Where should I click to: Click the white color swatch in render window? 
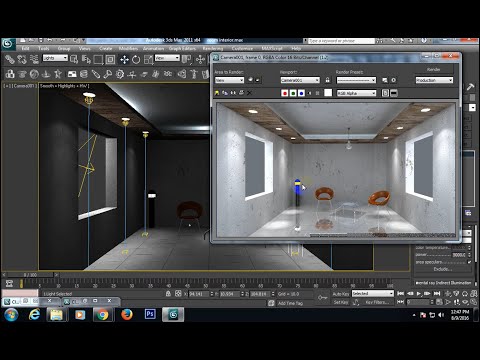[328, 93]
